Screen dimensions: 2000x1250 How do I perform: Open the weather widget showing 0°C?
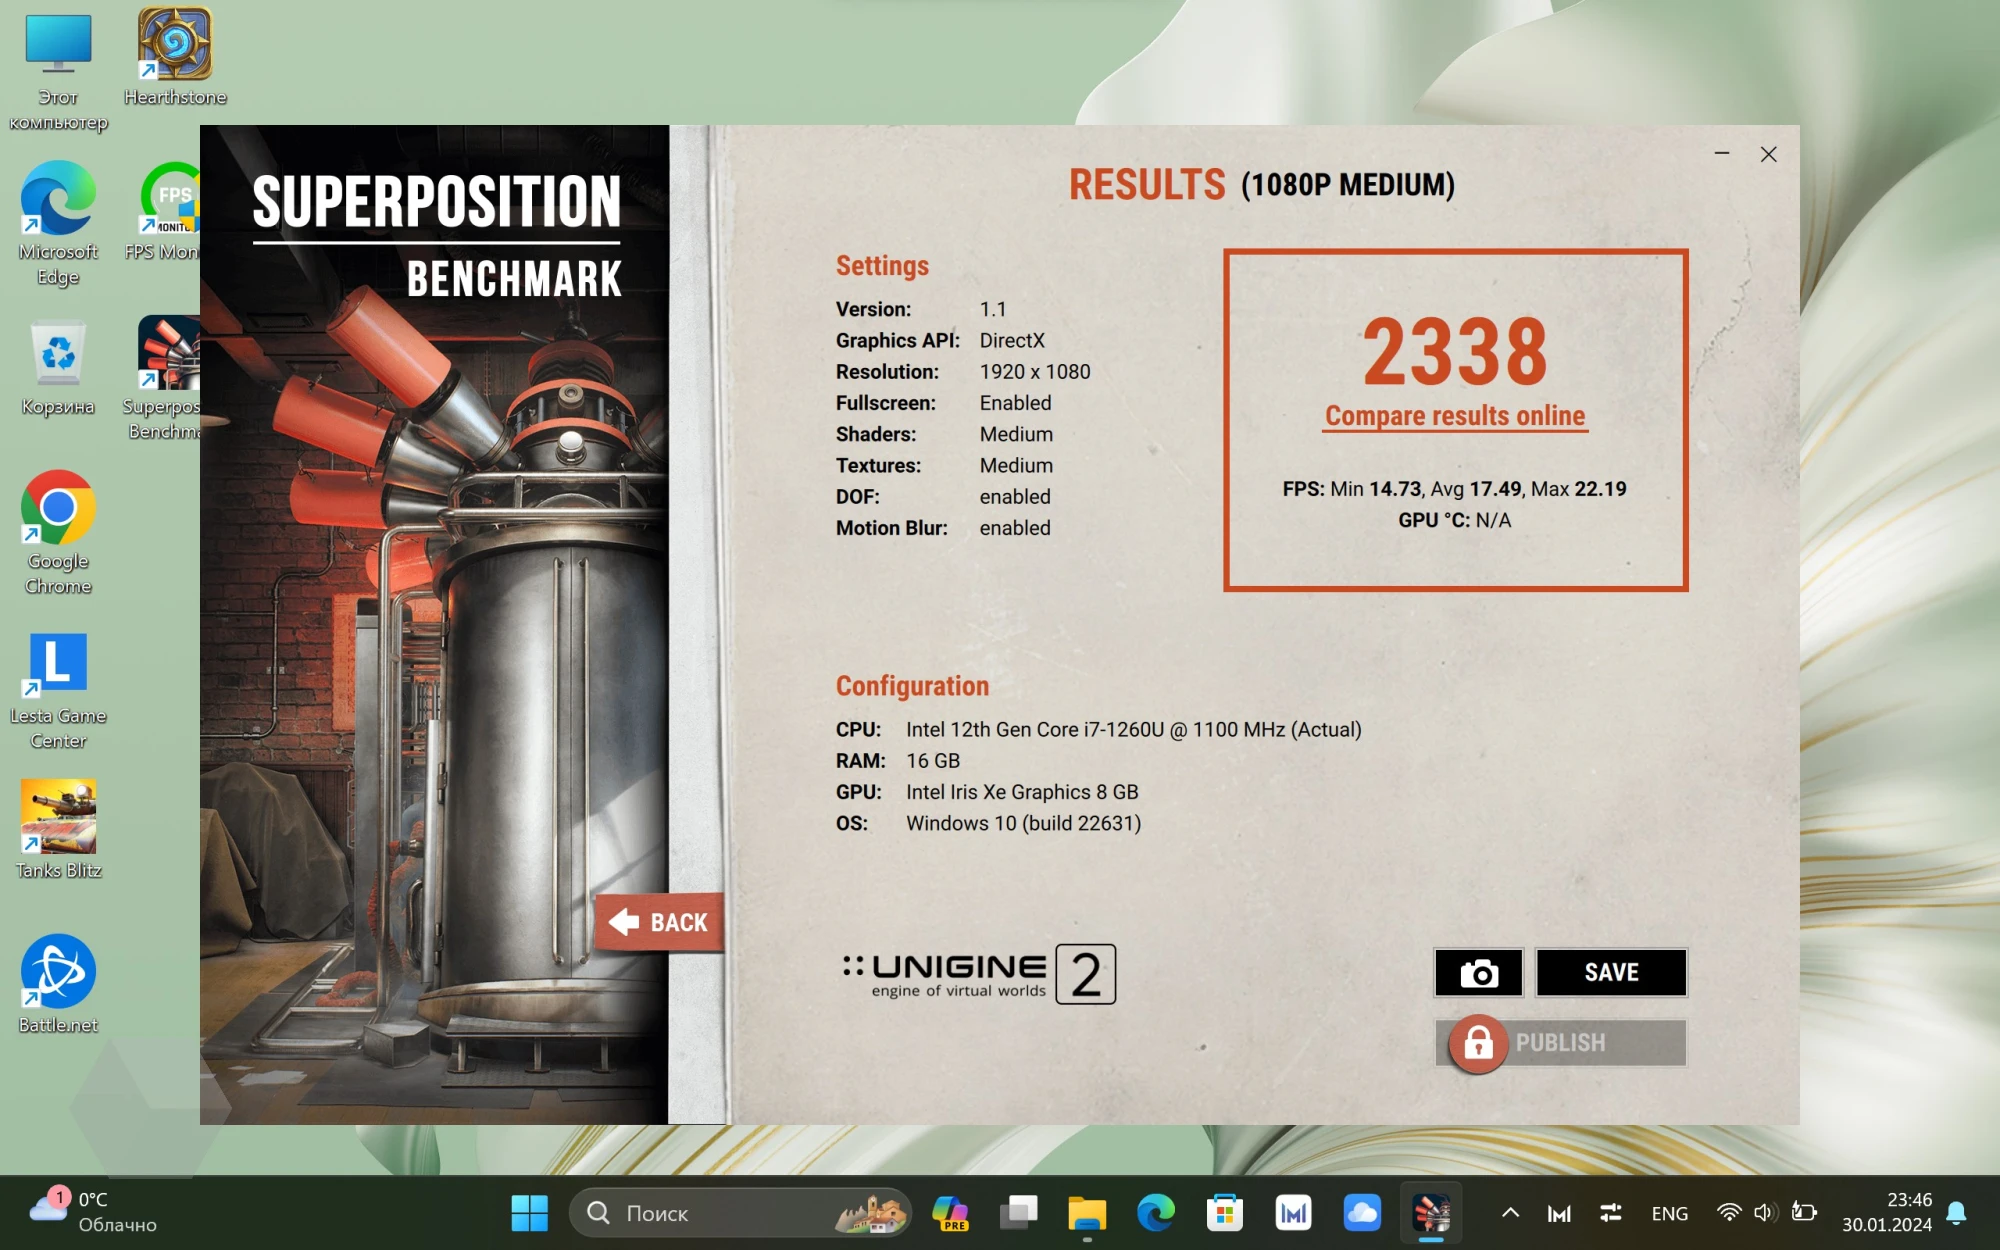pyautogui.click(x=95, y=1211)
